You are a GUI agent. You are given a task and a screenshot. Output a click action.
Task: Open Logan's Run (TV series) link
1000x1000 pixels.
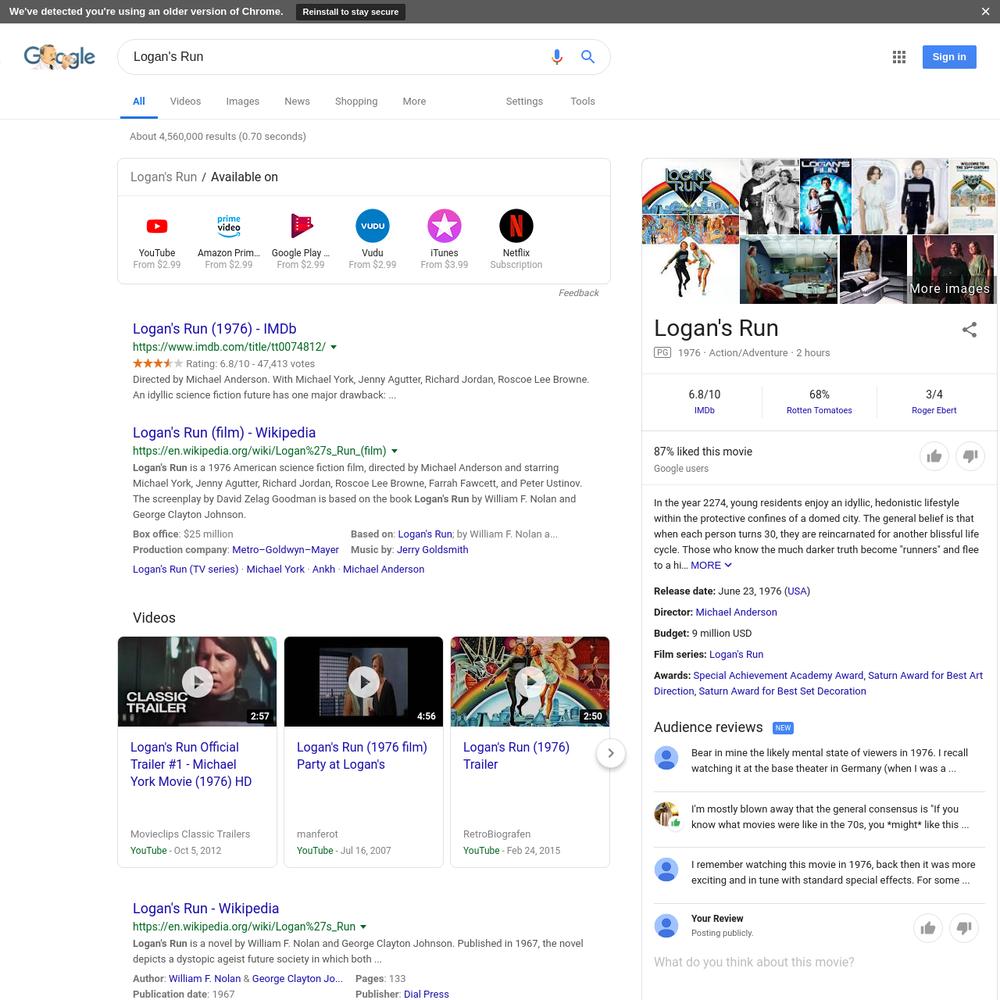[x=186, y=570]
